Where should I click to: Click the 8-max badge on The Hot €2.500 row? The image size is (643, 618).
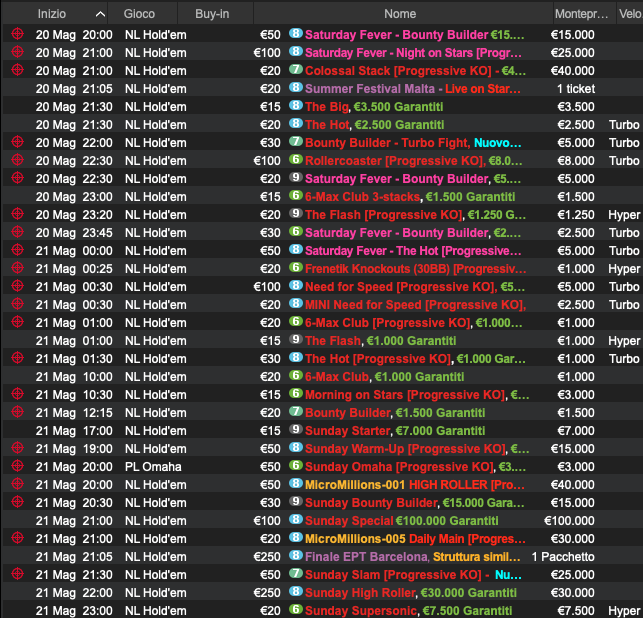coord(296,123)
